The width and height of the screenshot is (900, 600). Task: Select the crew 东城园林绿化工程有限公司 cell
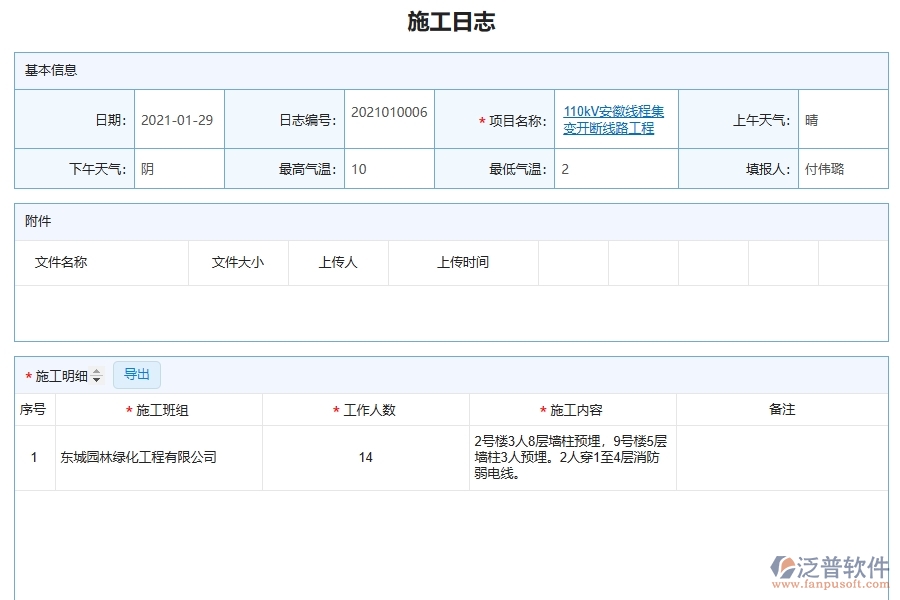tap(139, 457)
